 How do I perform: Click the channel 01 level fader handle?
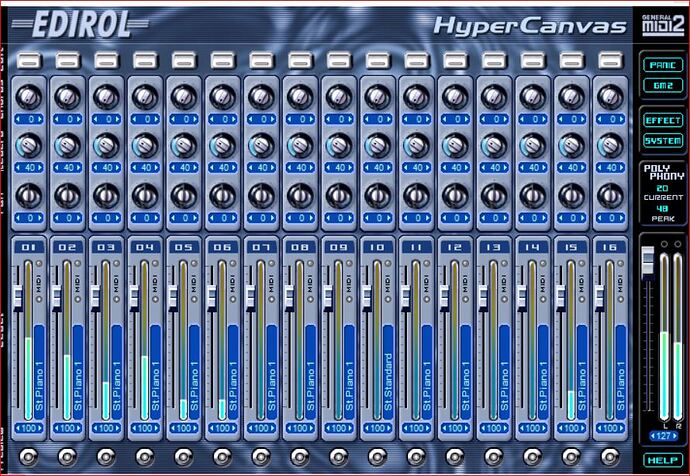(18, 297)
